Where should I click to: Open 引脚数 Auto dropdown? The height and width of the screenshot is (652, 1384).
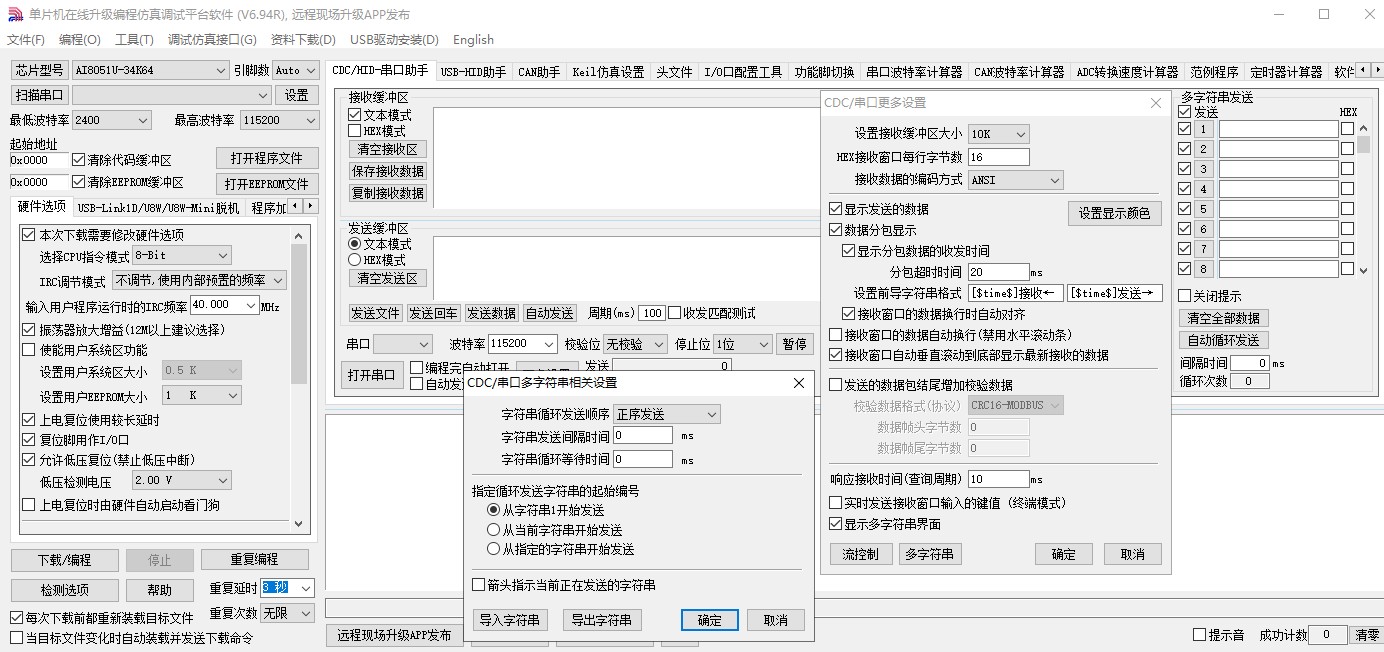pos(295,70)
